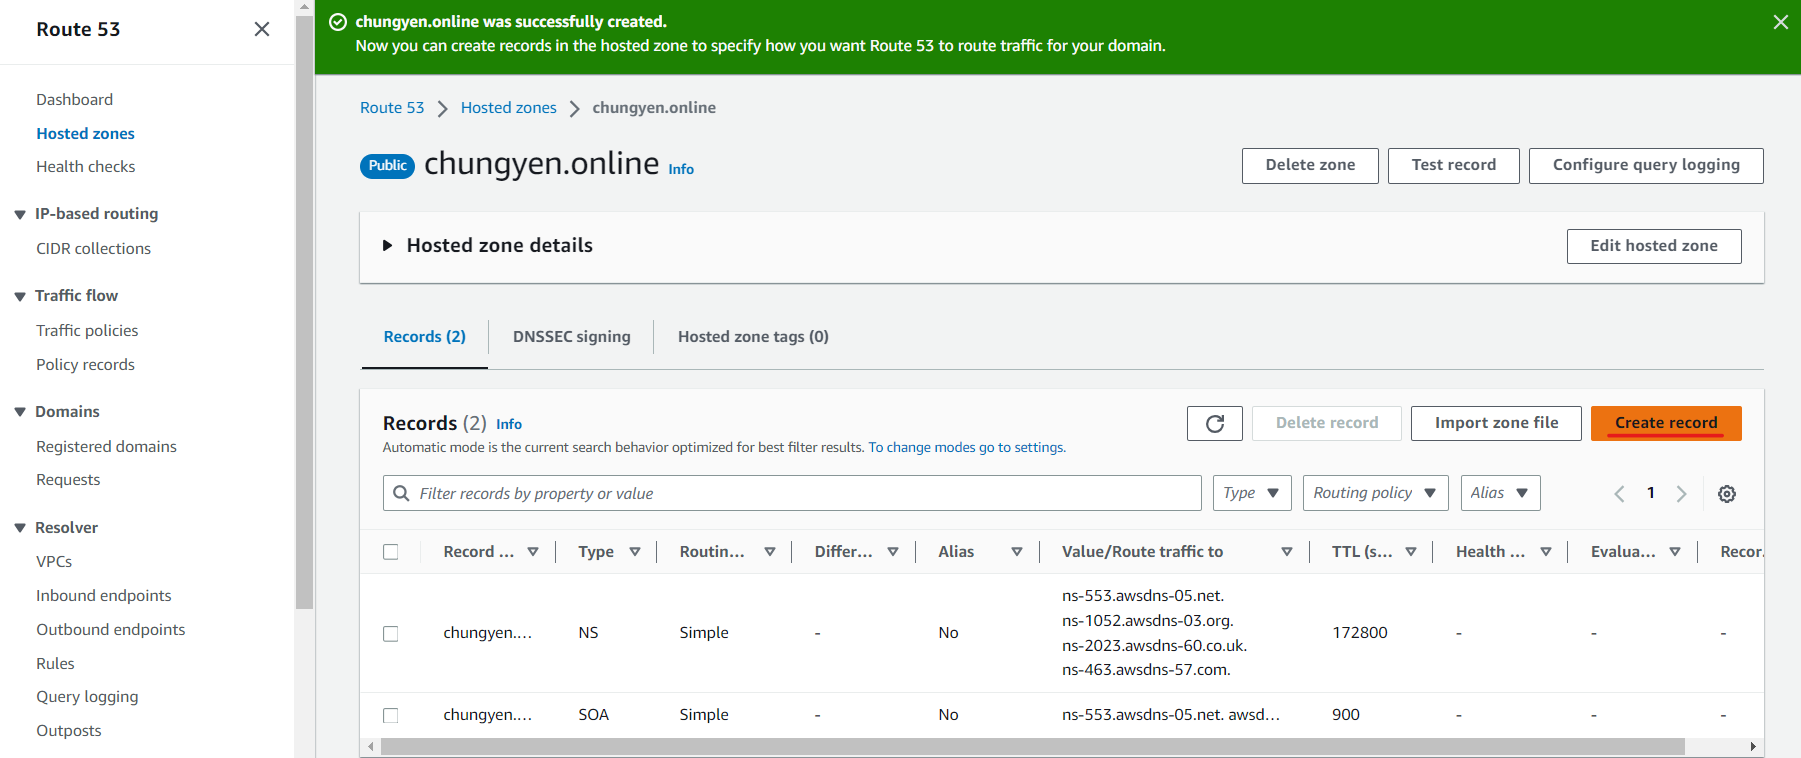Go to previous records page

click(1619, 493)
